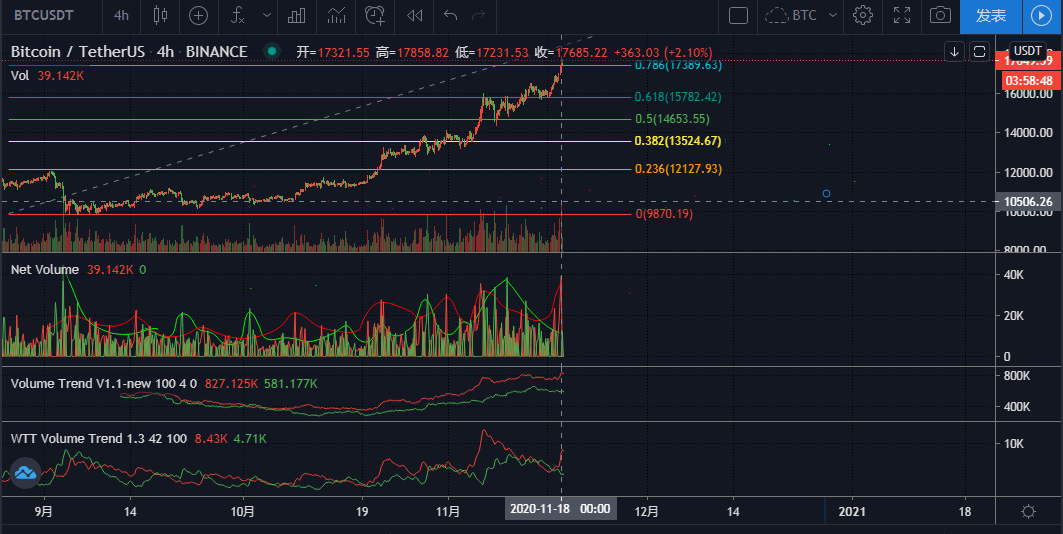
Task: Click the BTCUSDT symbol search field
Action: point(47,15)
